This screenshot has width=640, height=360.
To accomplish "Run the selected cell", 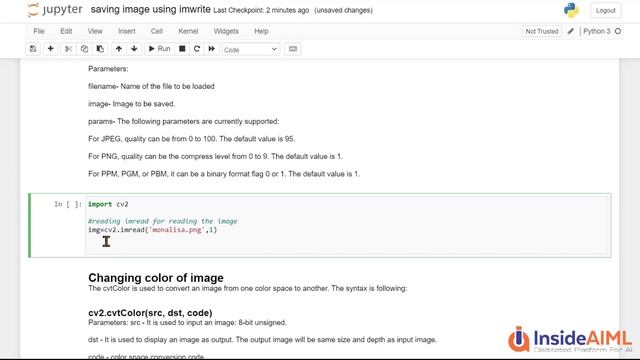I will (x=159, y=49).
